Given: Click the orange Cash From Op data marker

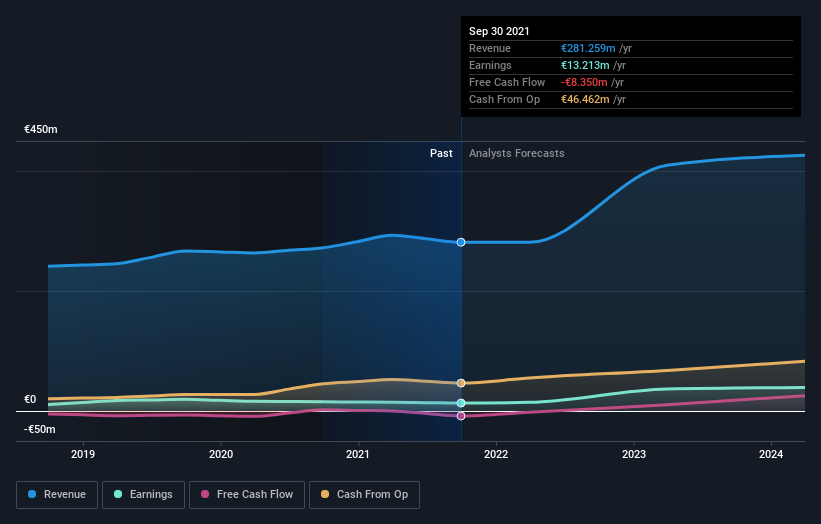Looking at the screenshot, I should pyautogui.click(x=461, y=383).
